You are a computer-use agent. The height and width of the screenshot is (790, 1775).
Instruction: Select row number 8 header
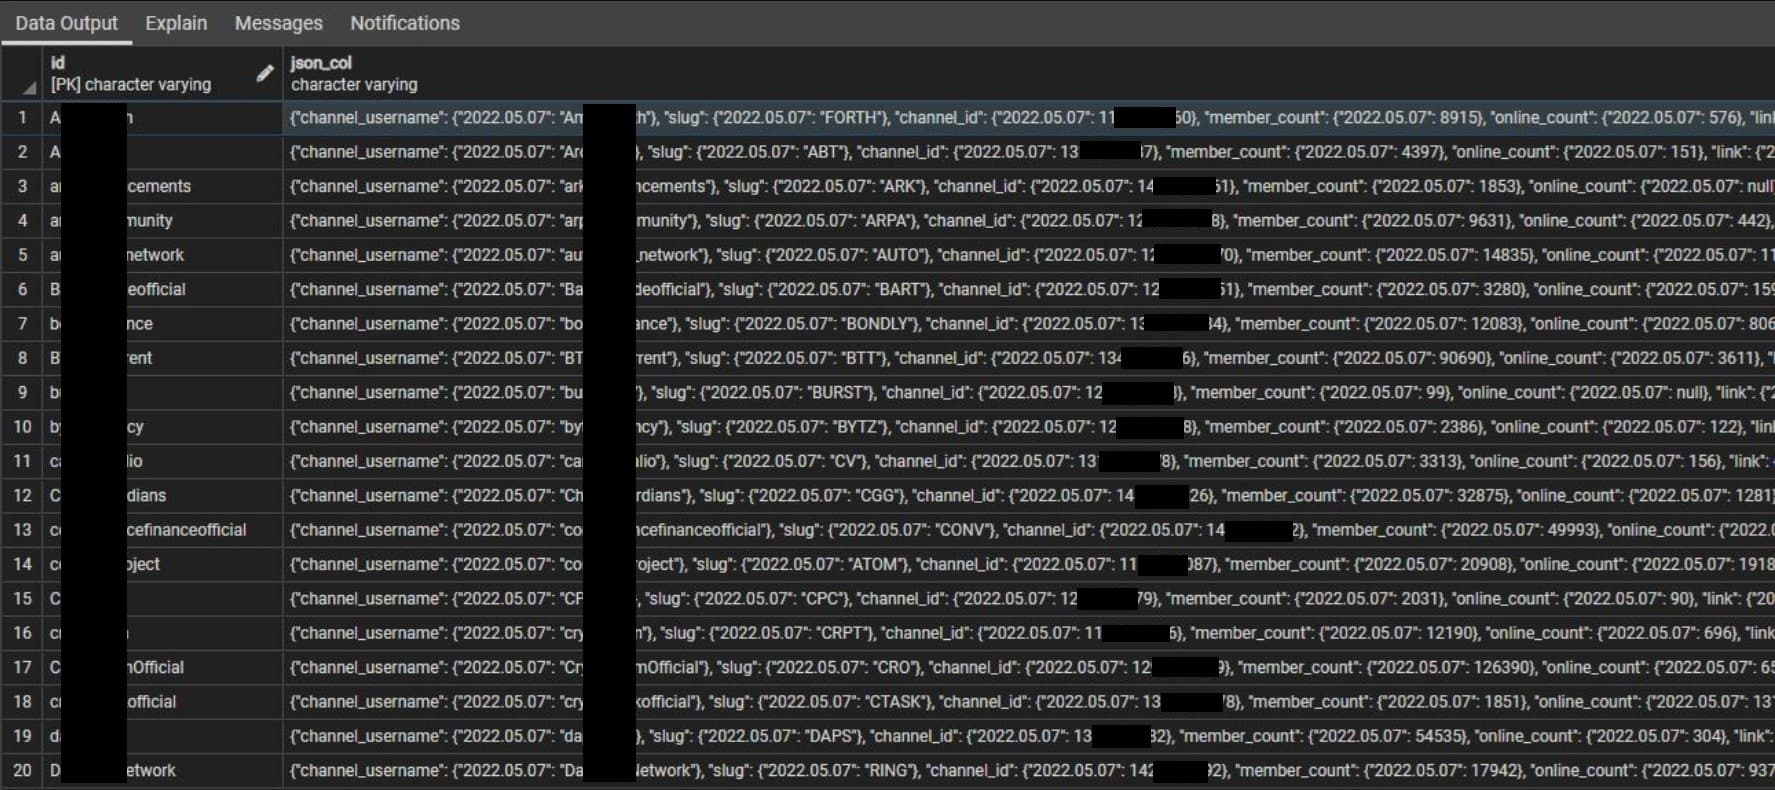click(22, 358)
